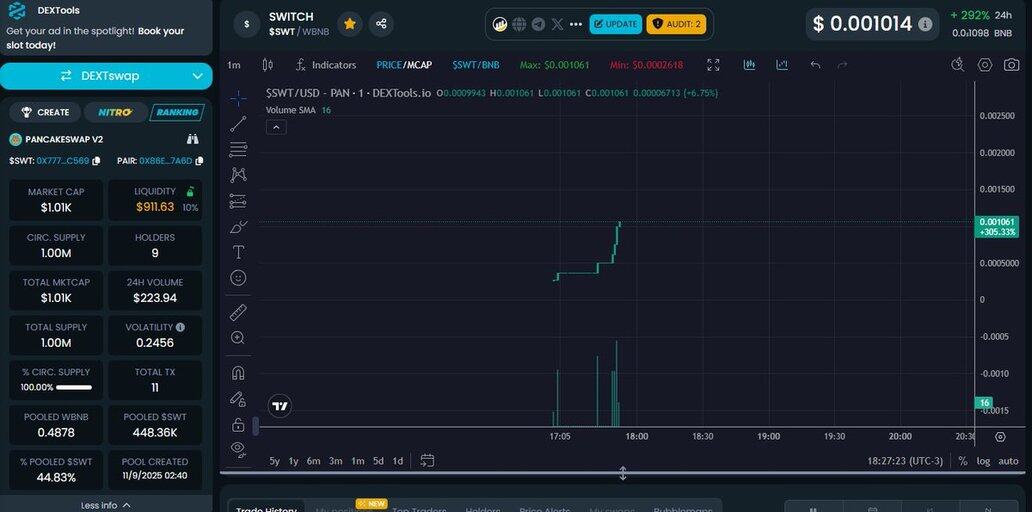Screen dimensions: 1032x512
Task: Click the blue UPDATE button
Action: (x=615, y=24)
